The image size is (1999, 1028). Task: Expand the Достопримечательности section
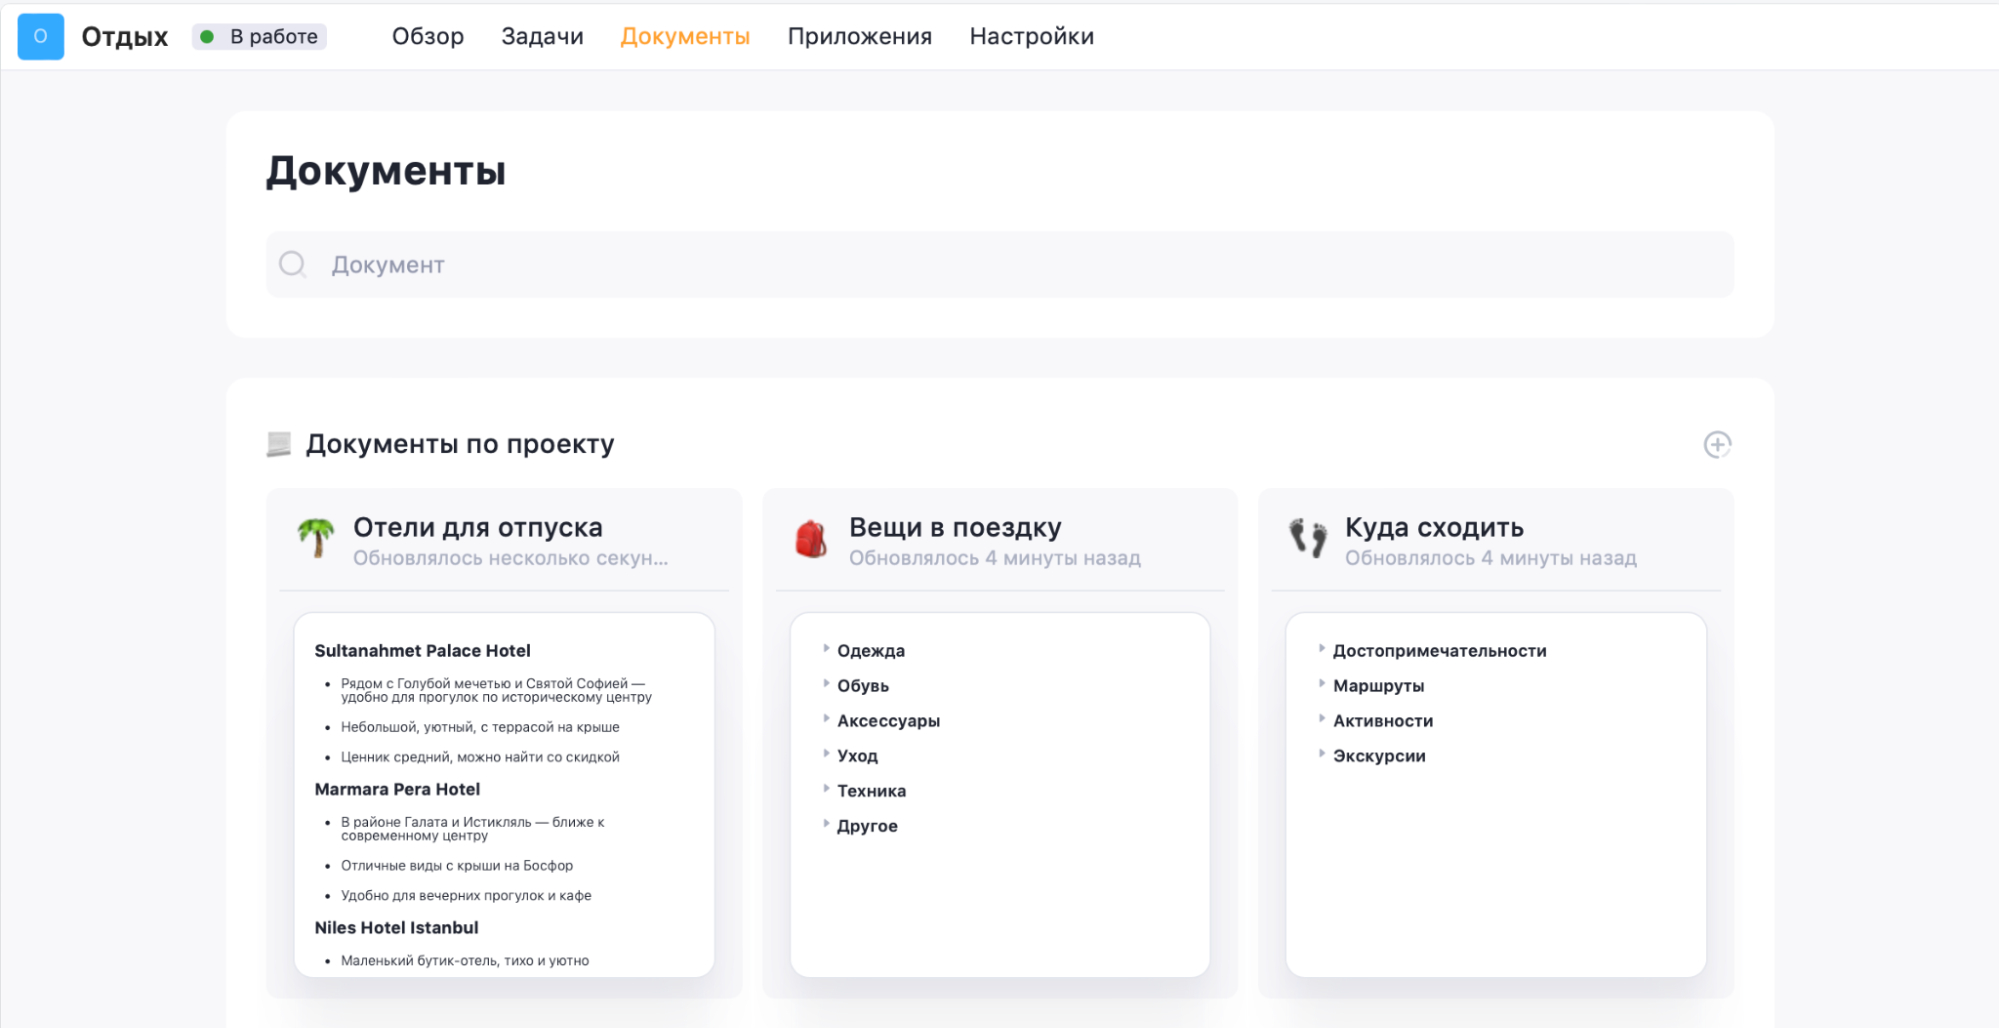pyautogui.click(x=1322, y=649)
